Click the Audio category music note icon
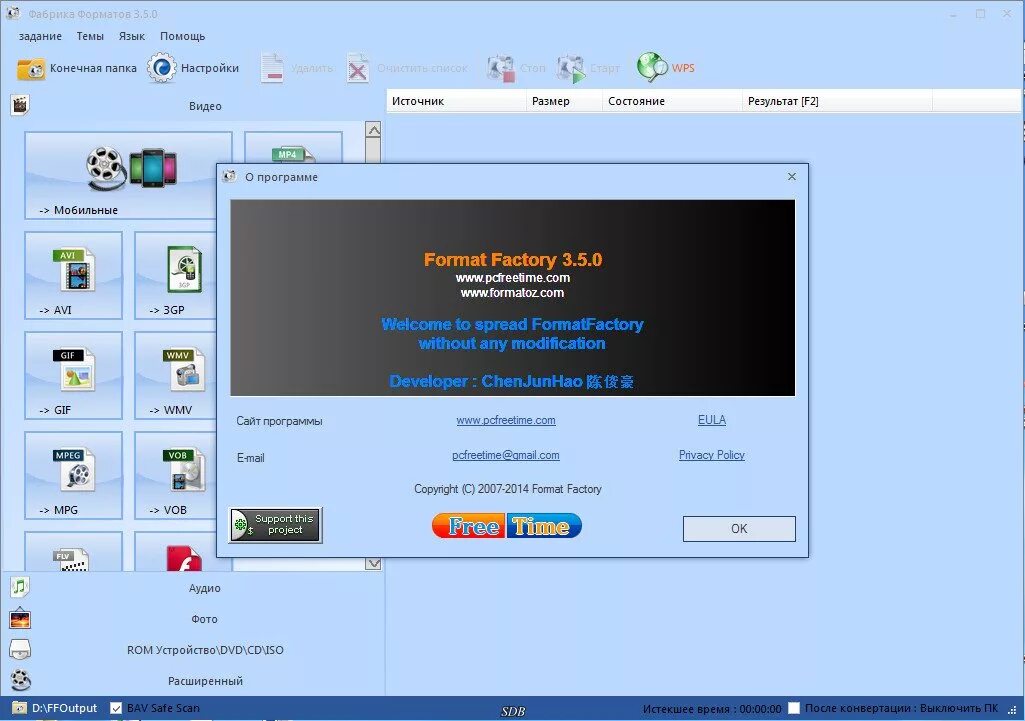The image size is (1025, 721). click(x=20, y=587)
